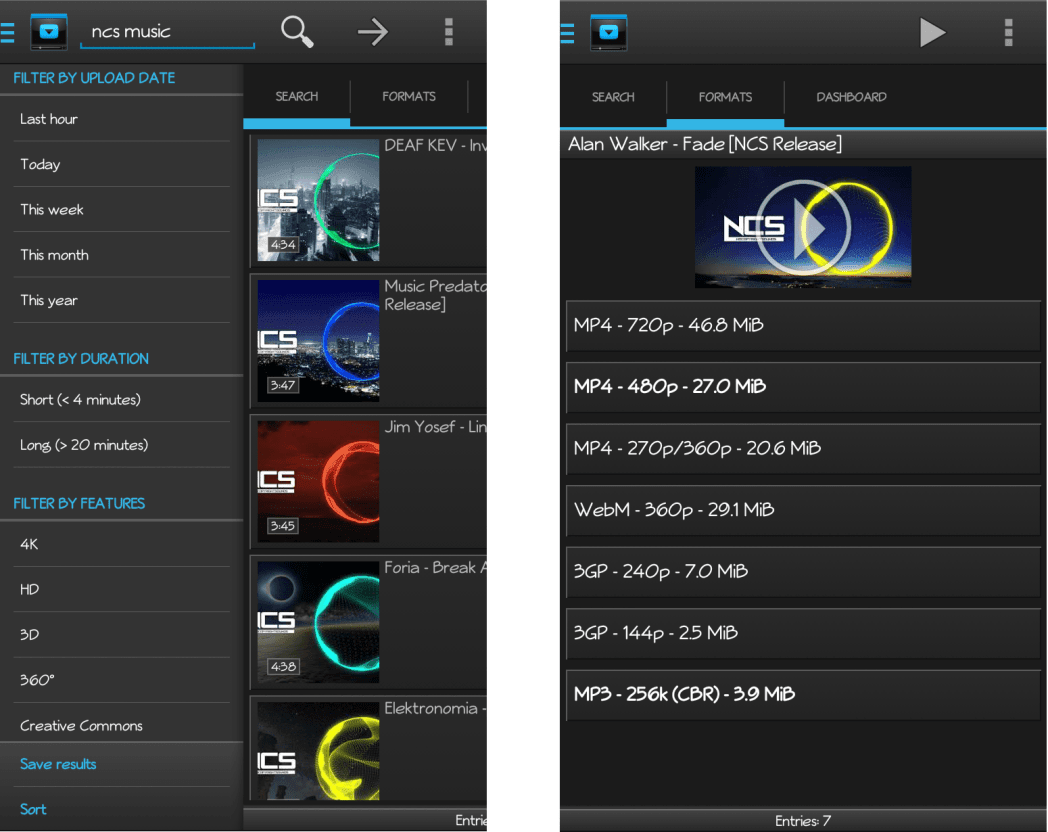1048x832 pixels.
Task: Download the MP3 256k CBR format
Action: point(802,694)
